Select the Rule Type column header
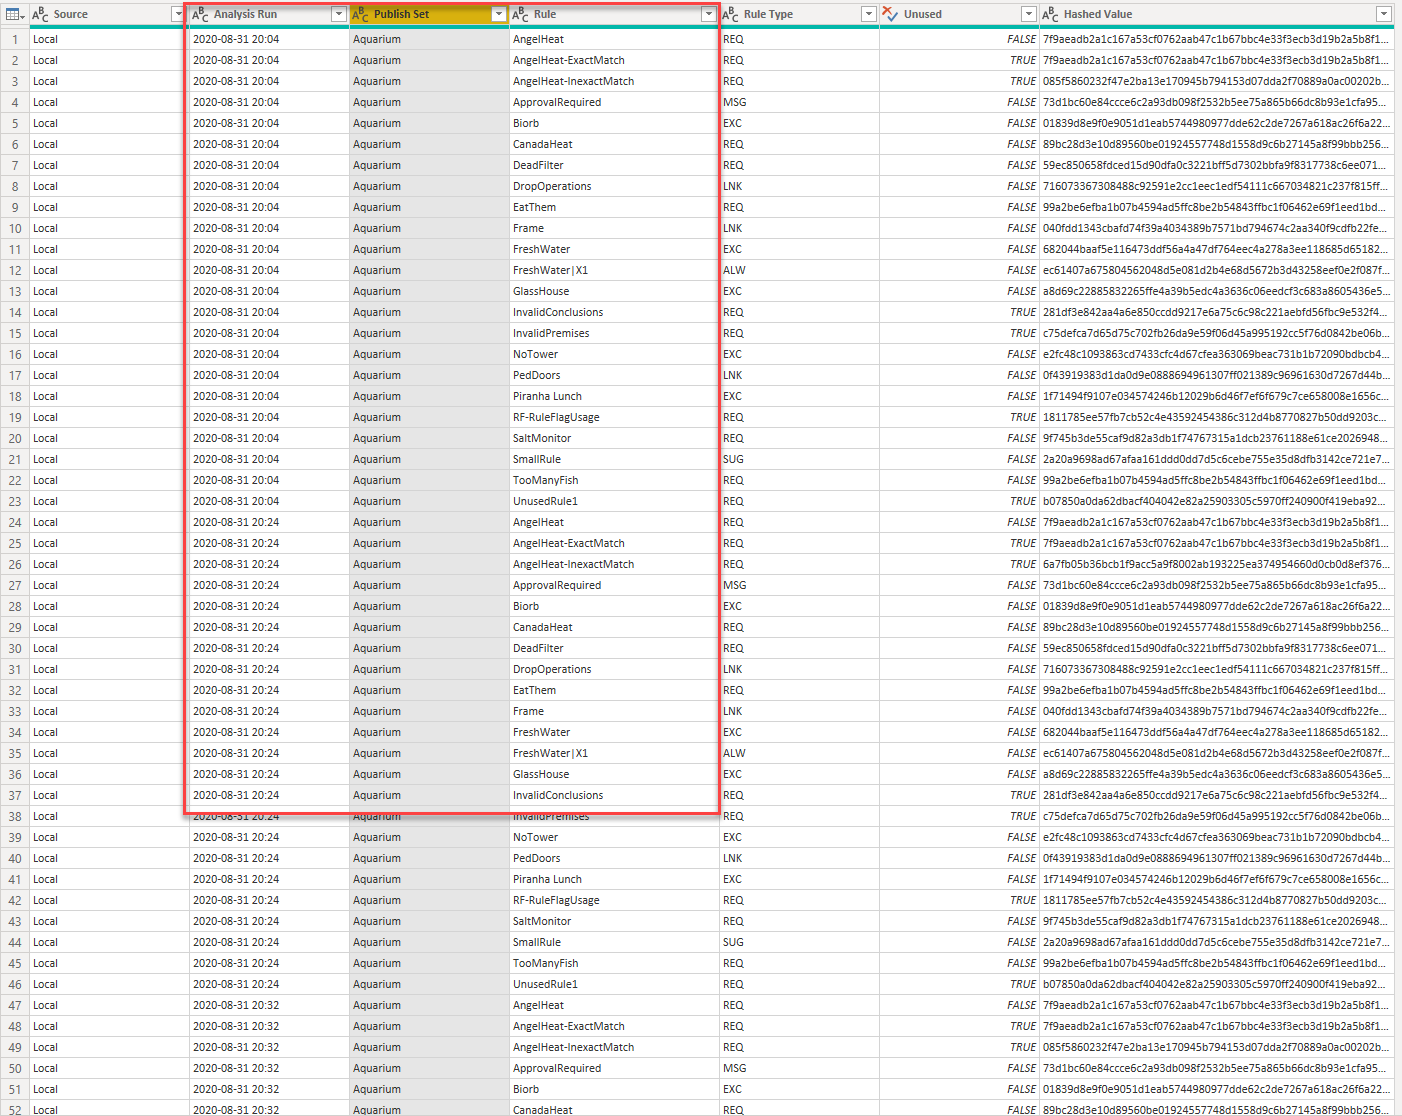 pyautogui.click(x=799, y=14)
